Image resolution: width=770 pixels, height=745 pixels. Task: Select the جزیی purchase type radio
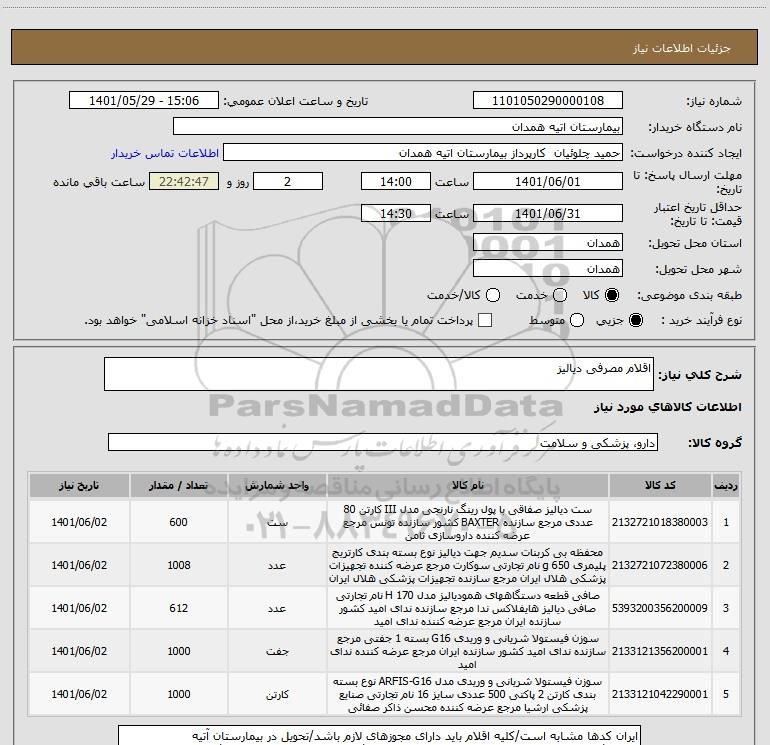(x=635, y=320)
